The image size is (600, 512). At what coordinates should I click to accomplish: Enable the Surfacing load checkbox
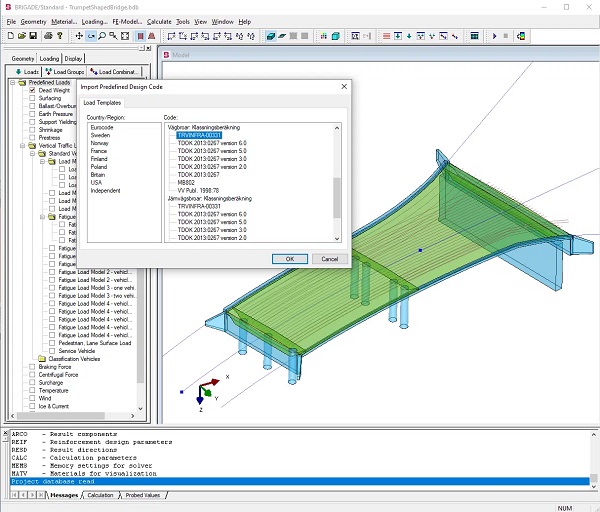click(33, 99)
